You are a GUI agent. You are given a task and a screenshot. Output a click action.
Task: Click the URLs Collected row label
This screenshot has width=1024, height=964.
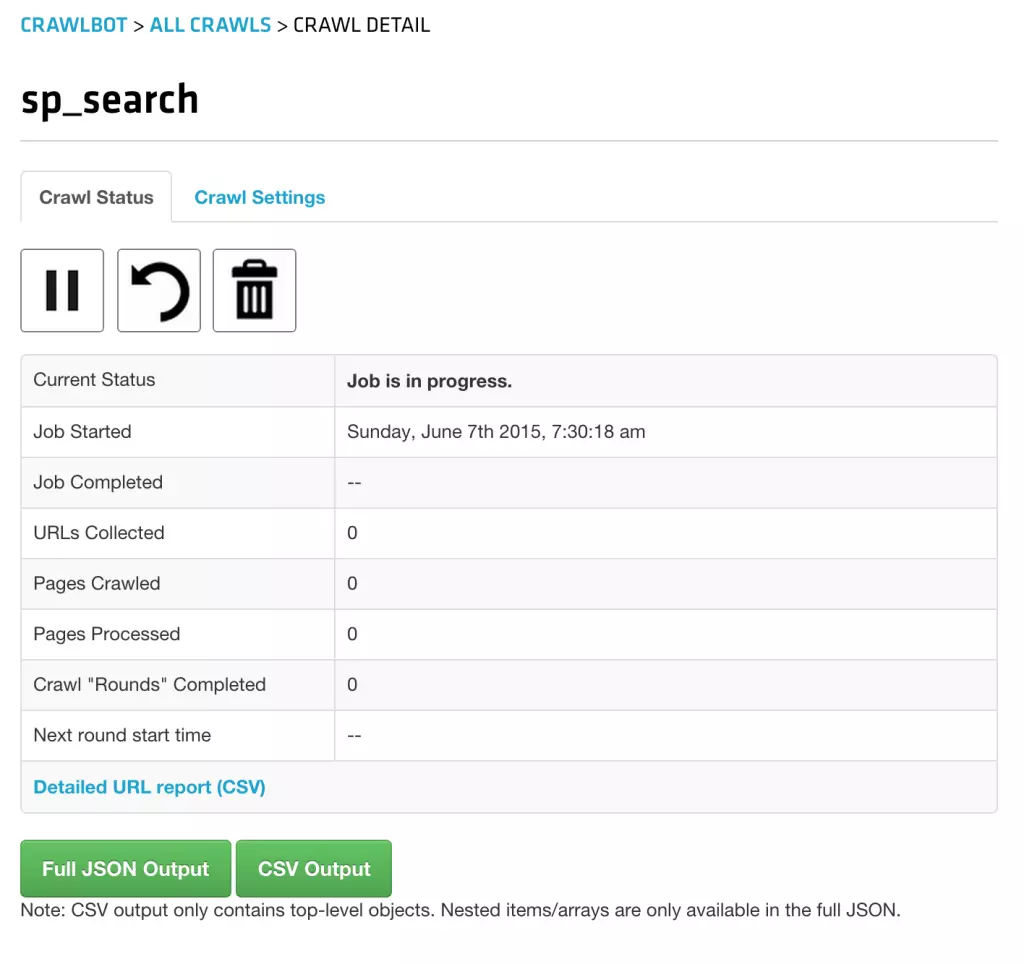point(99,533)
